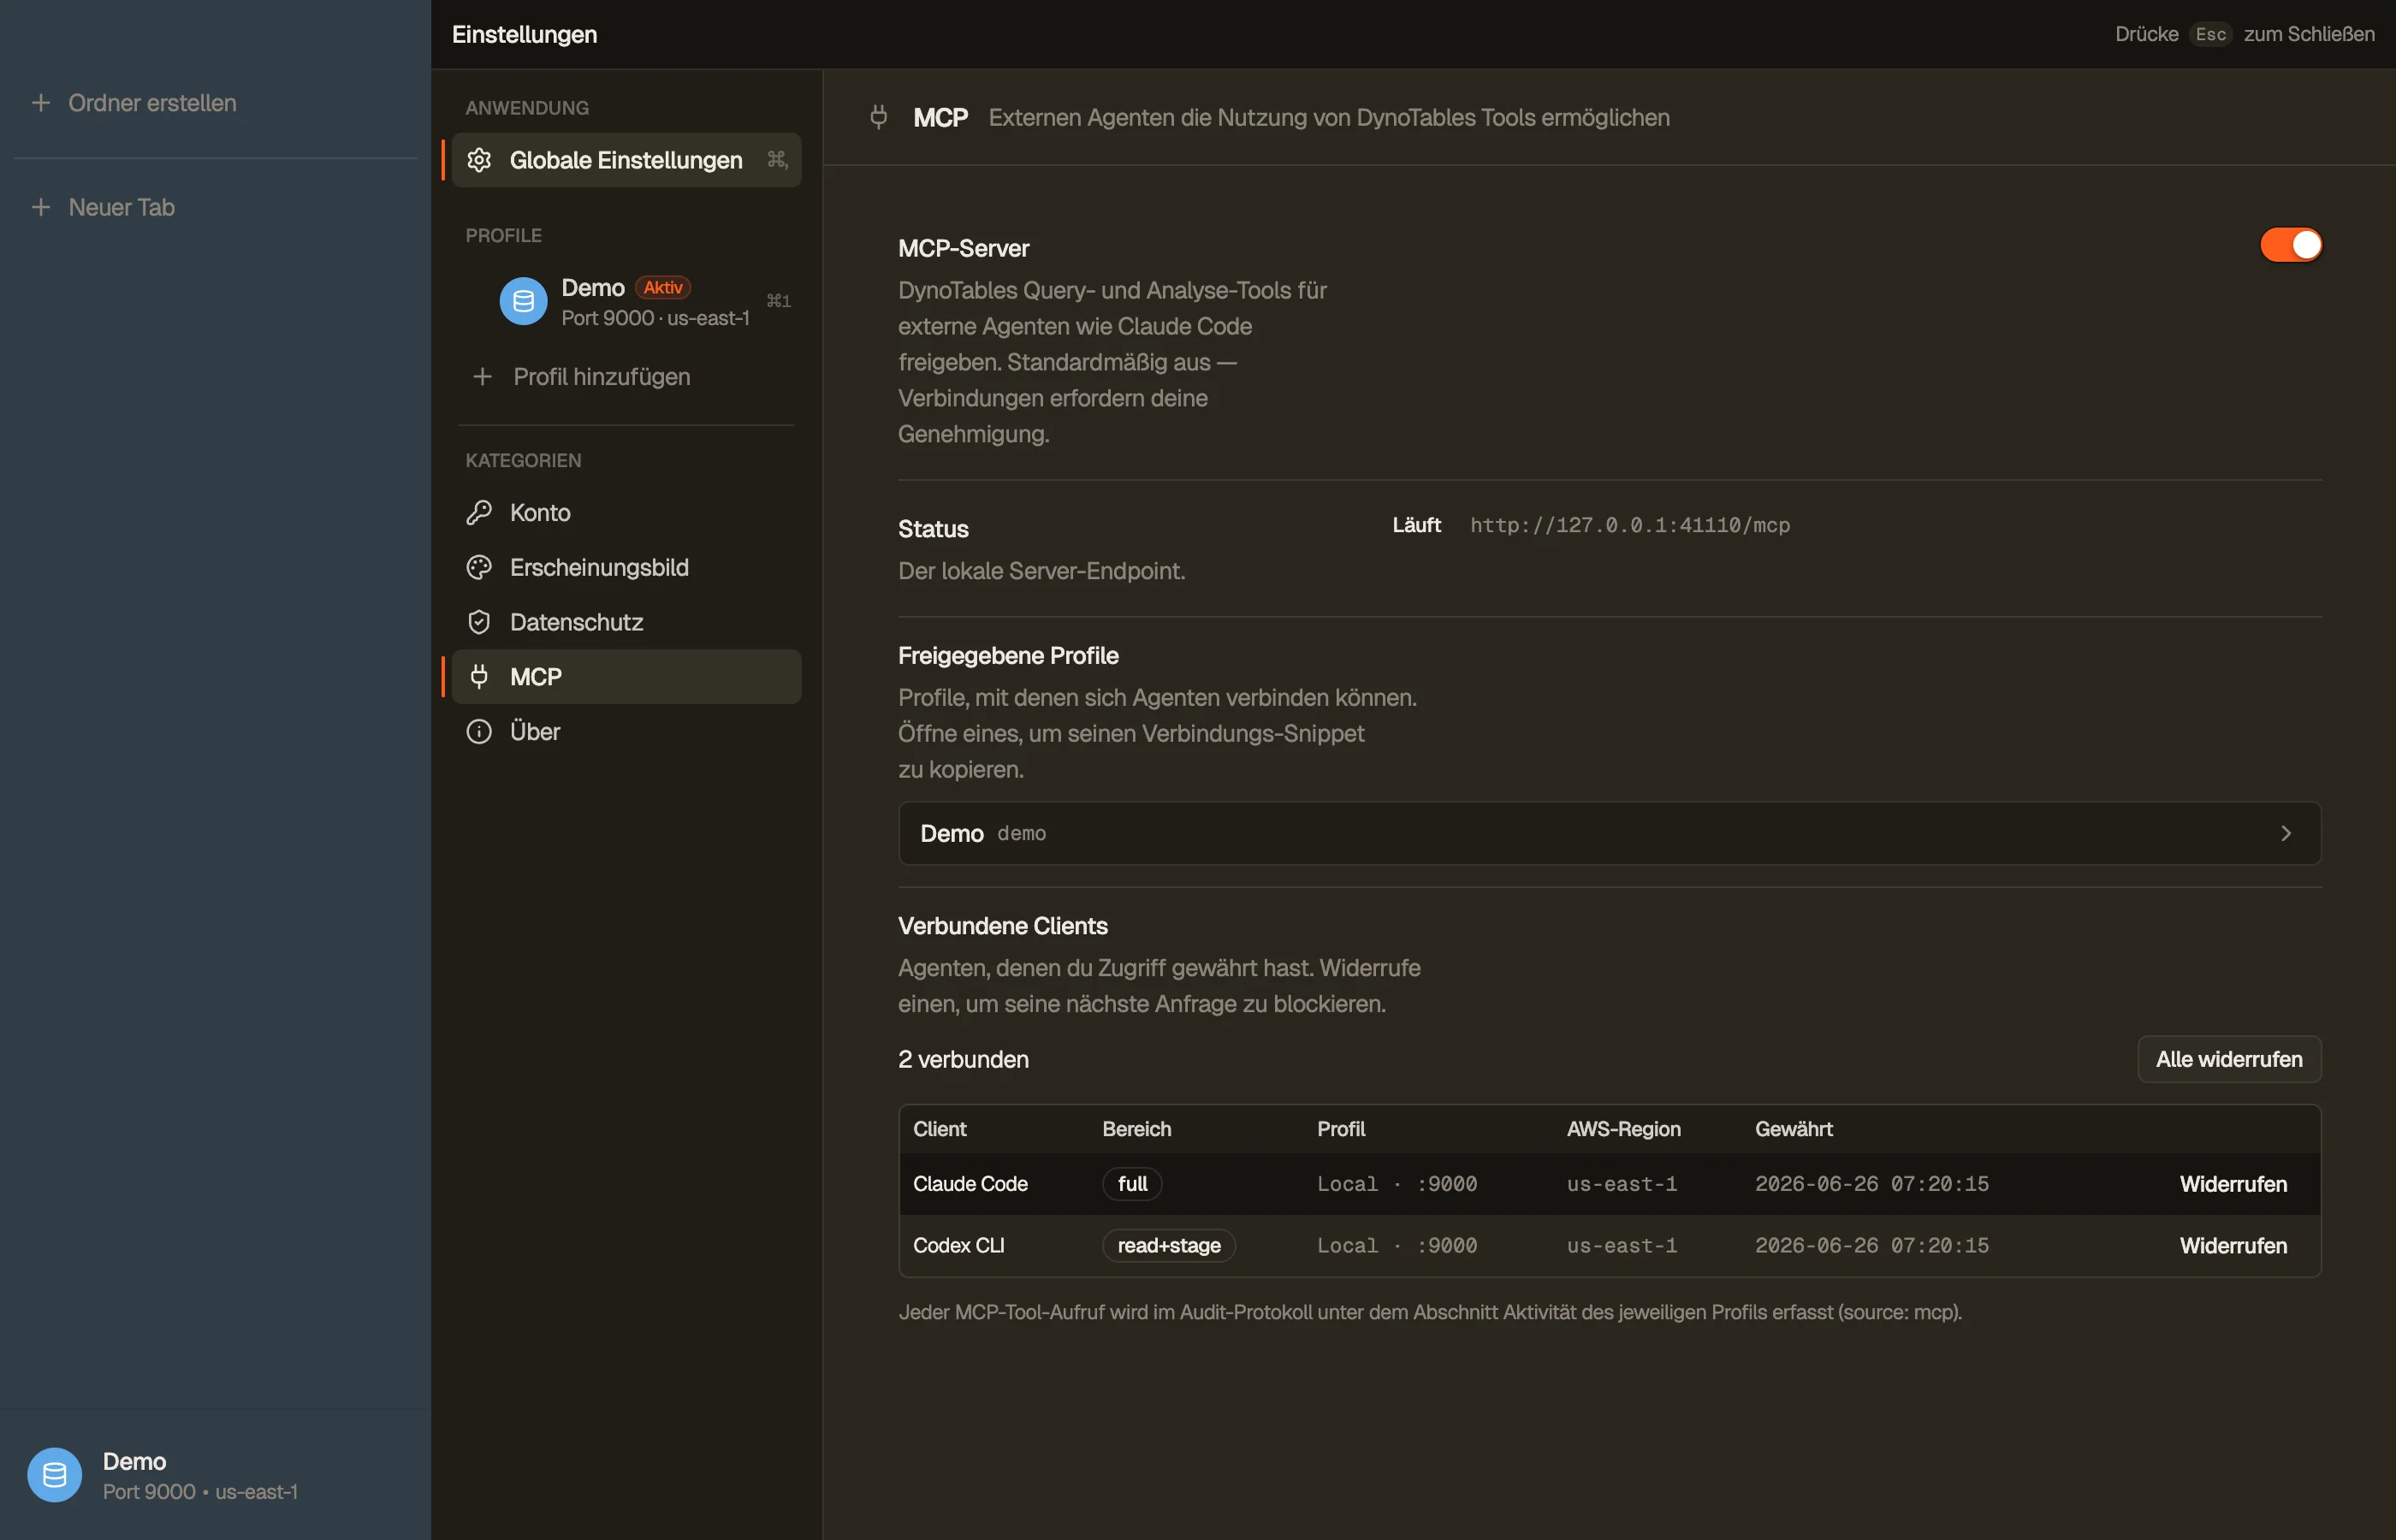Image resolution: width=2396 pixels, height=1540 pixels.
Task: Turn off the MCP-Server toggle
Action: [2290, 245]
